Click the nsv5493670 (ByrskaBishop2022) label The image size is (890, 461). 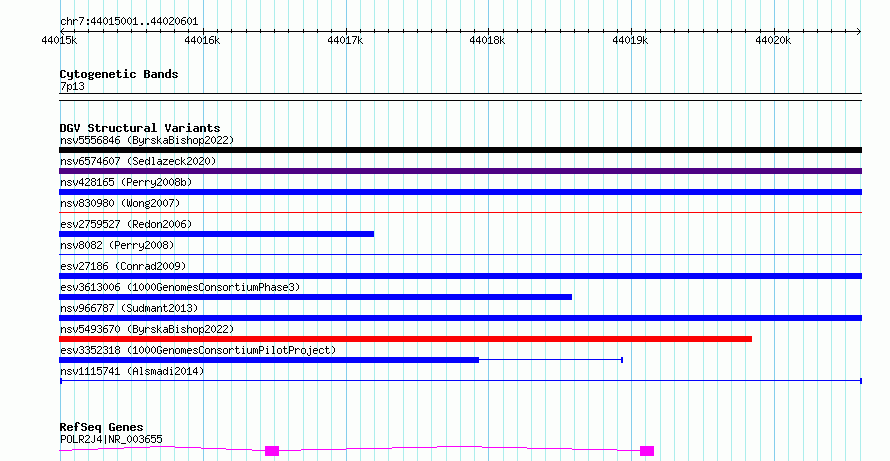pos(147,329)
